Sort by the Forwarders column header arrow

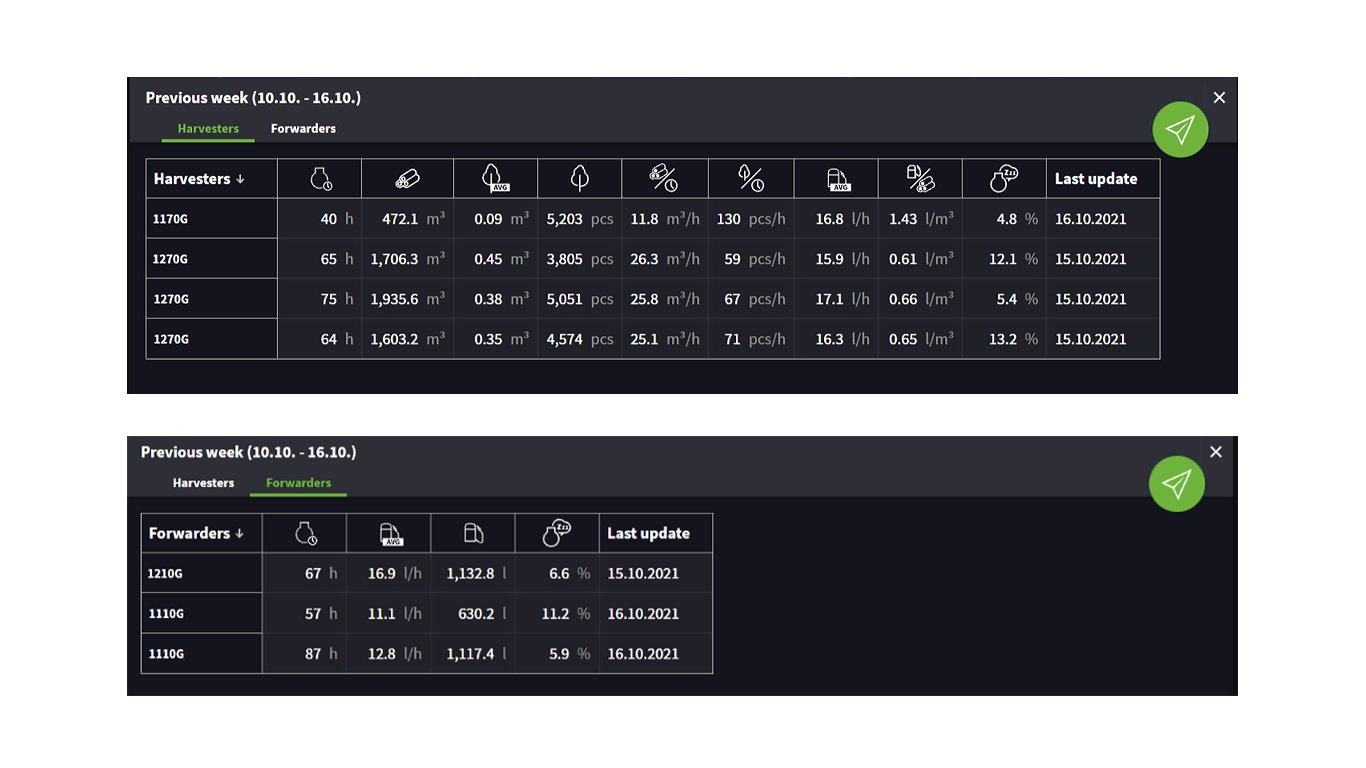pos(239,534)
